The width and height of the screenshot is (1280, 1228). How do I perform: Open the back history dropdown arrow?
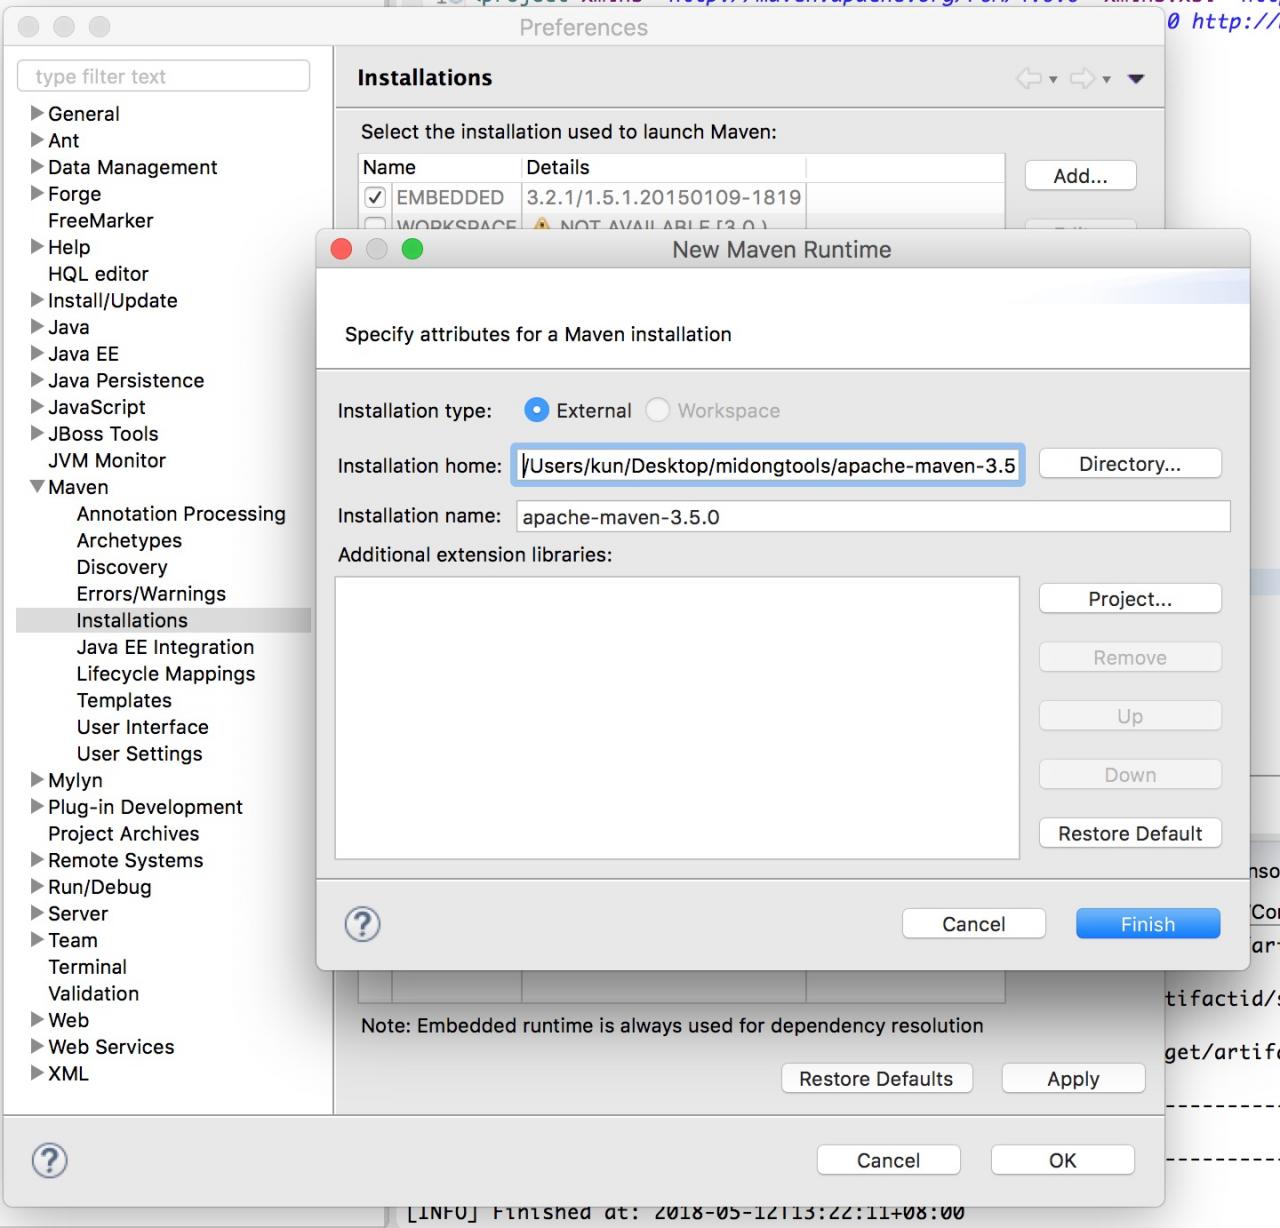1053,80
